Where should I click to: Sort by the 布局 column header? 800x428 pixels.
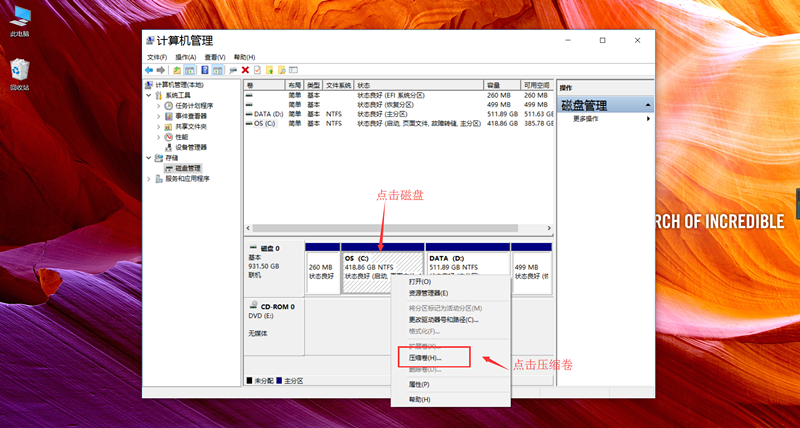294,85
